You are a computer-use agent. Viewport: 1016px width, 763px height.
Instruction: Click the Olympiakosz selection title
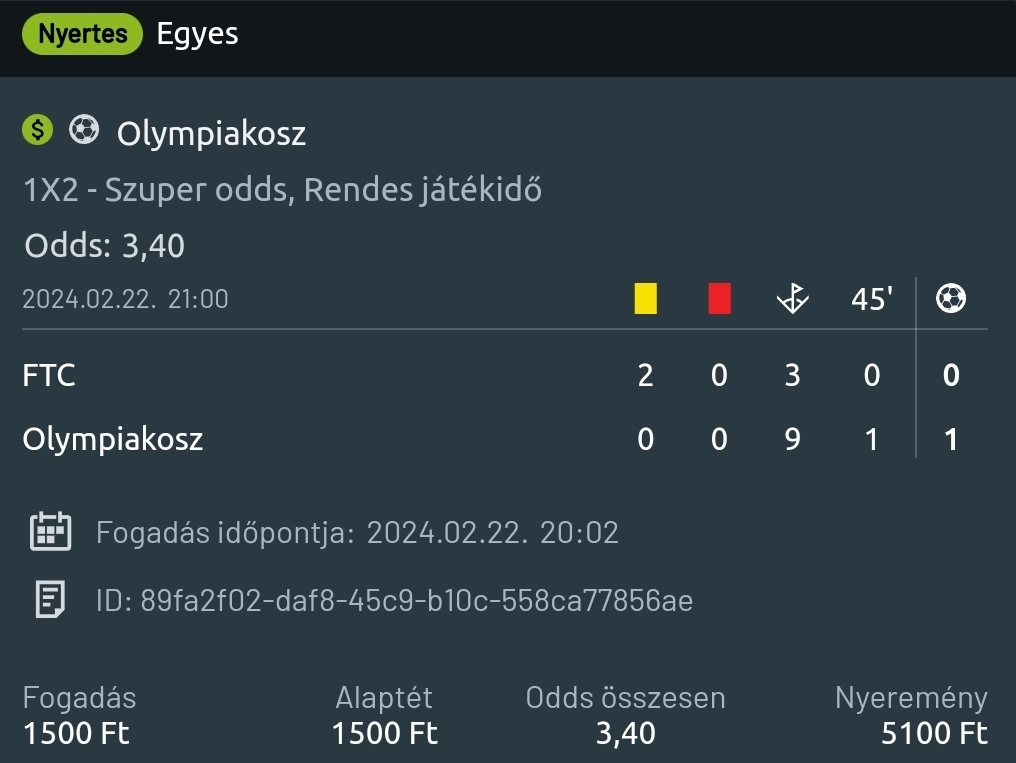211,134
